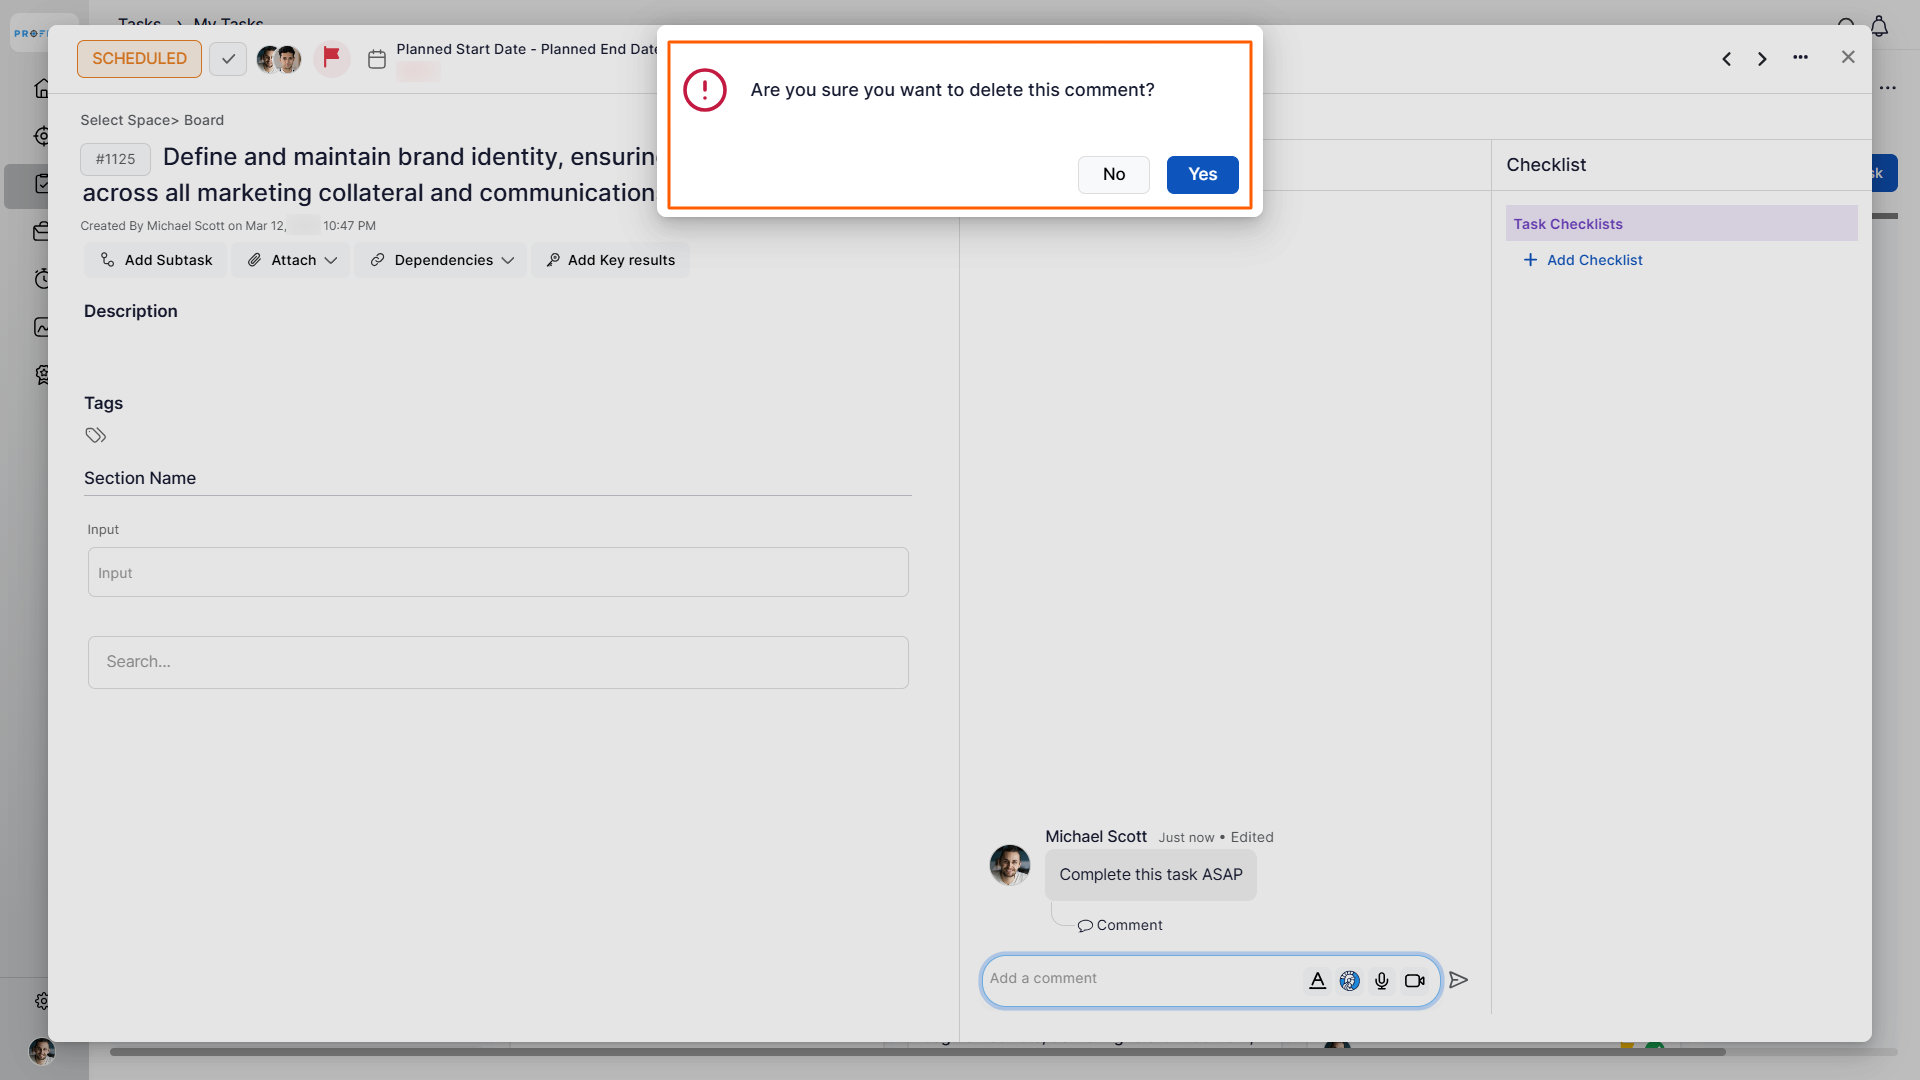Image resolution: width=1920 pixels, height=1080 pixels.
Task: Click the red priority flag icon
Action: coord(332,58)
